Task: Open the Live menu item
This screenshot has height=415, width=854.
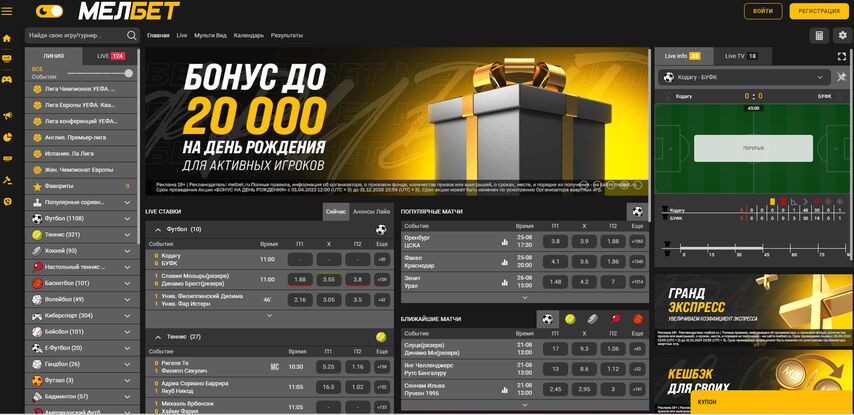Action: pos(182,35)
